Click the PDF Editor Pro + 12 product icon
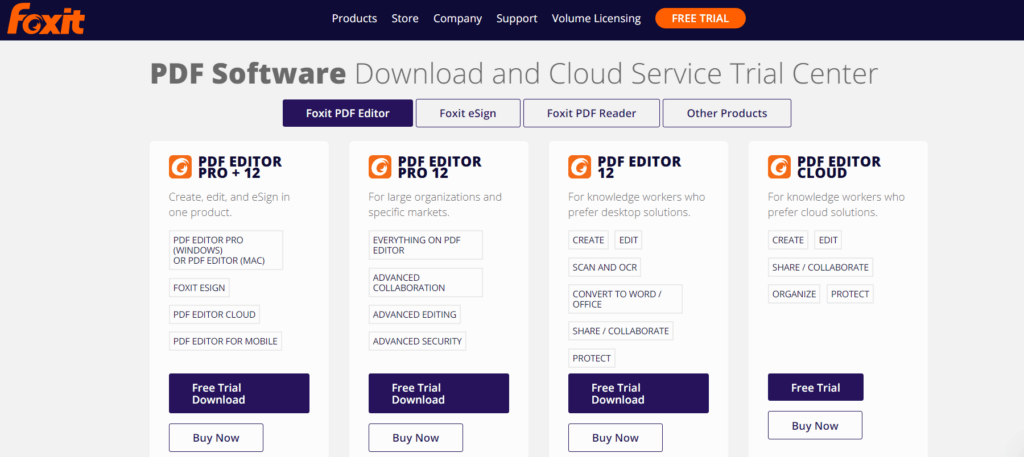 (x=180, y=167)
